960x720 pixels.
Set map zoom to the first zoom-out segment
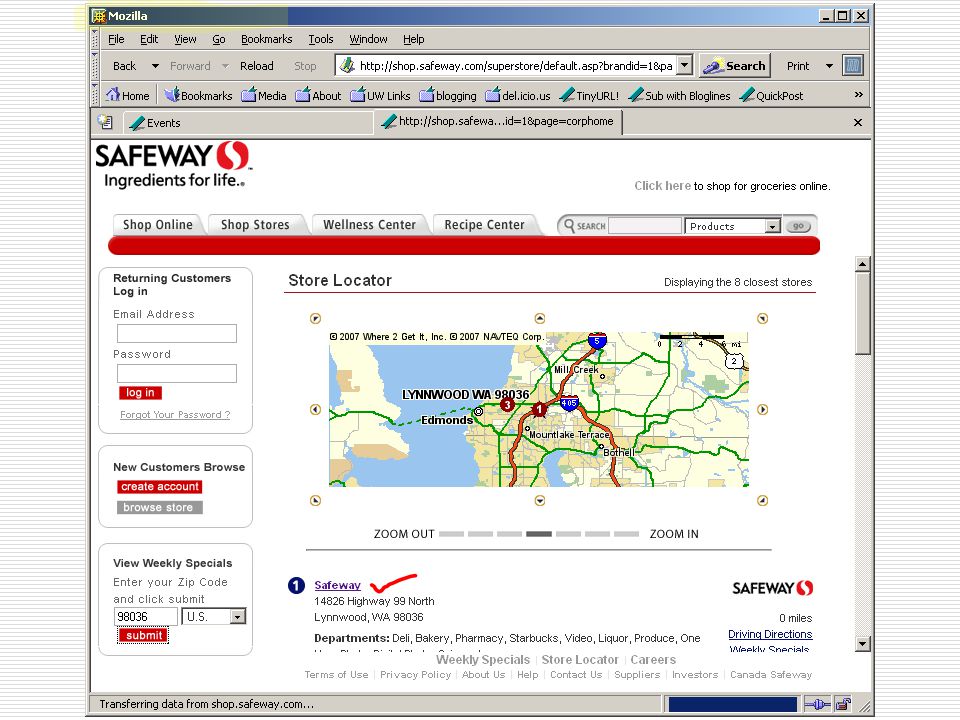click(x=452, y=534)
